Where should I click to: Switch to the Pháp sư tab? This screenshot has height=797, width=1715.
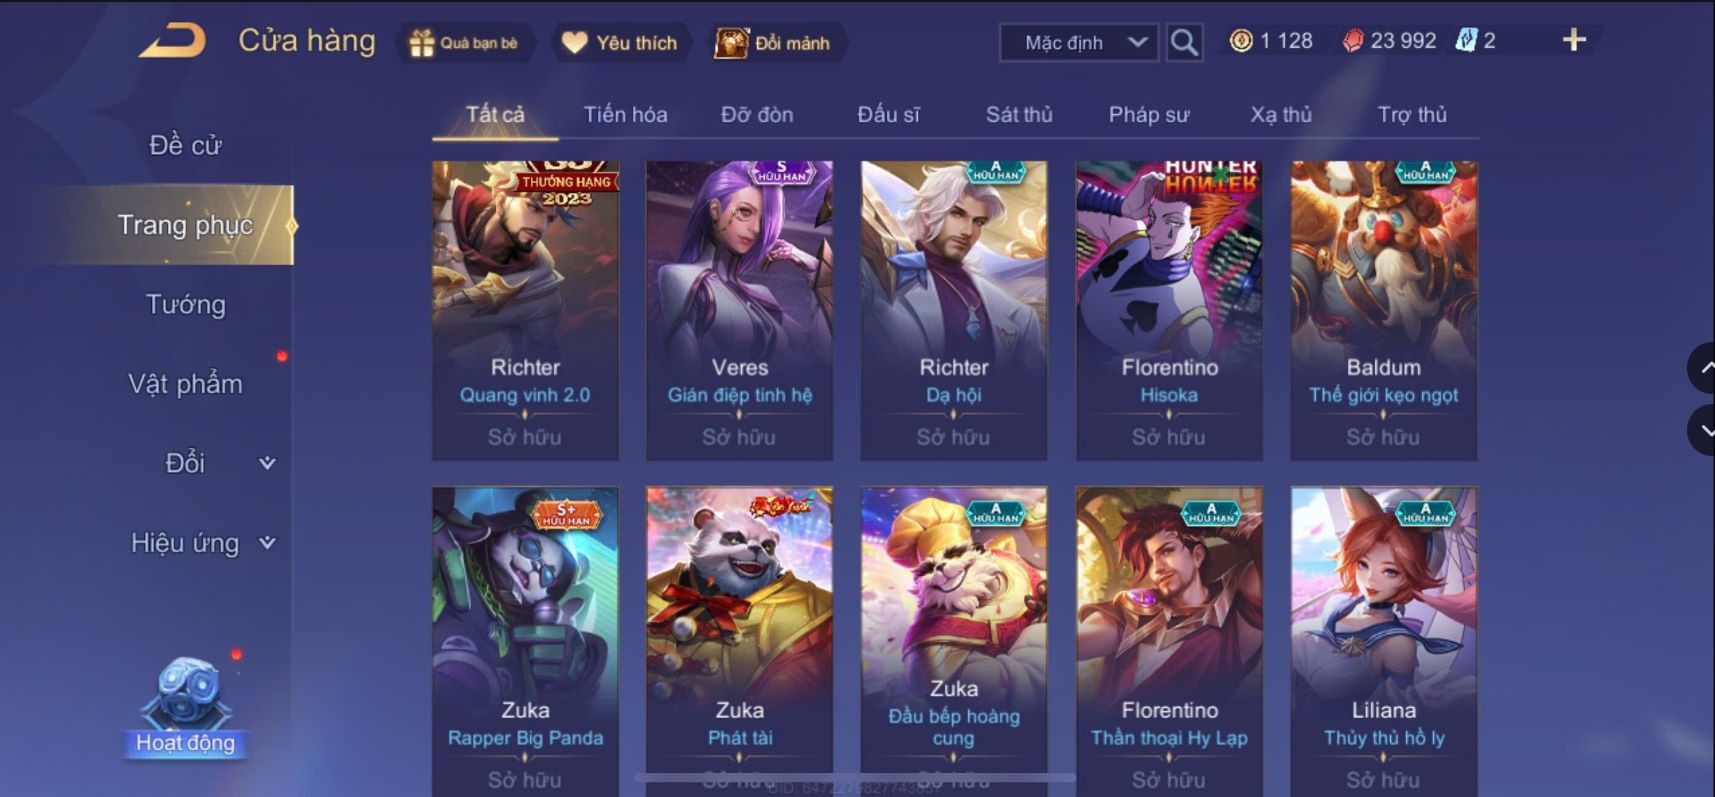click(x=1149, y=115)
